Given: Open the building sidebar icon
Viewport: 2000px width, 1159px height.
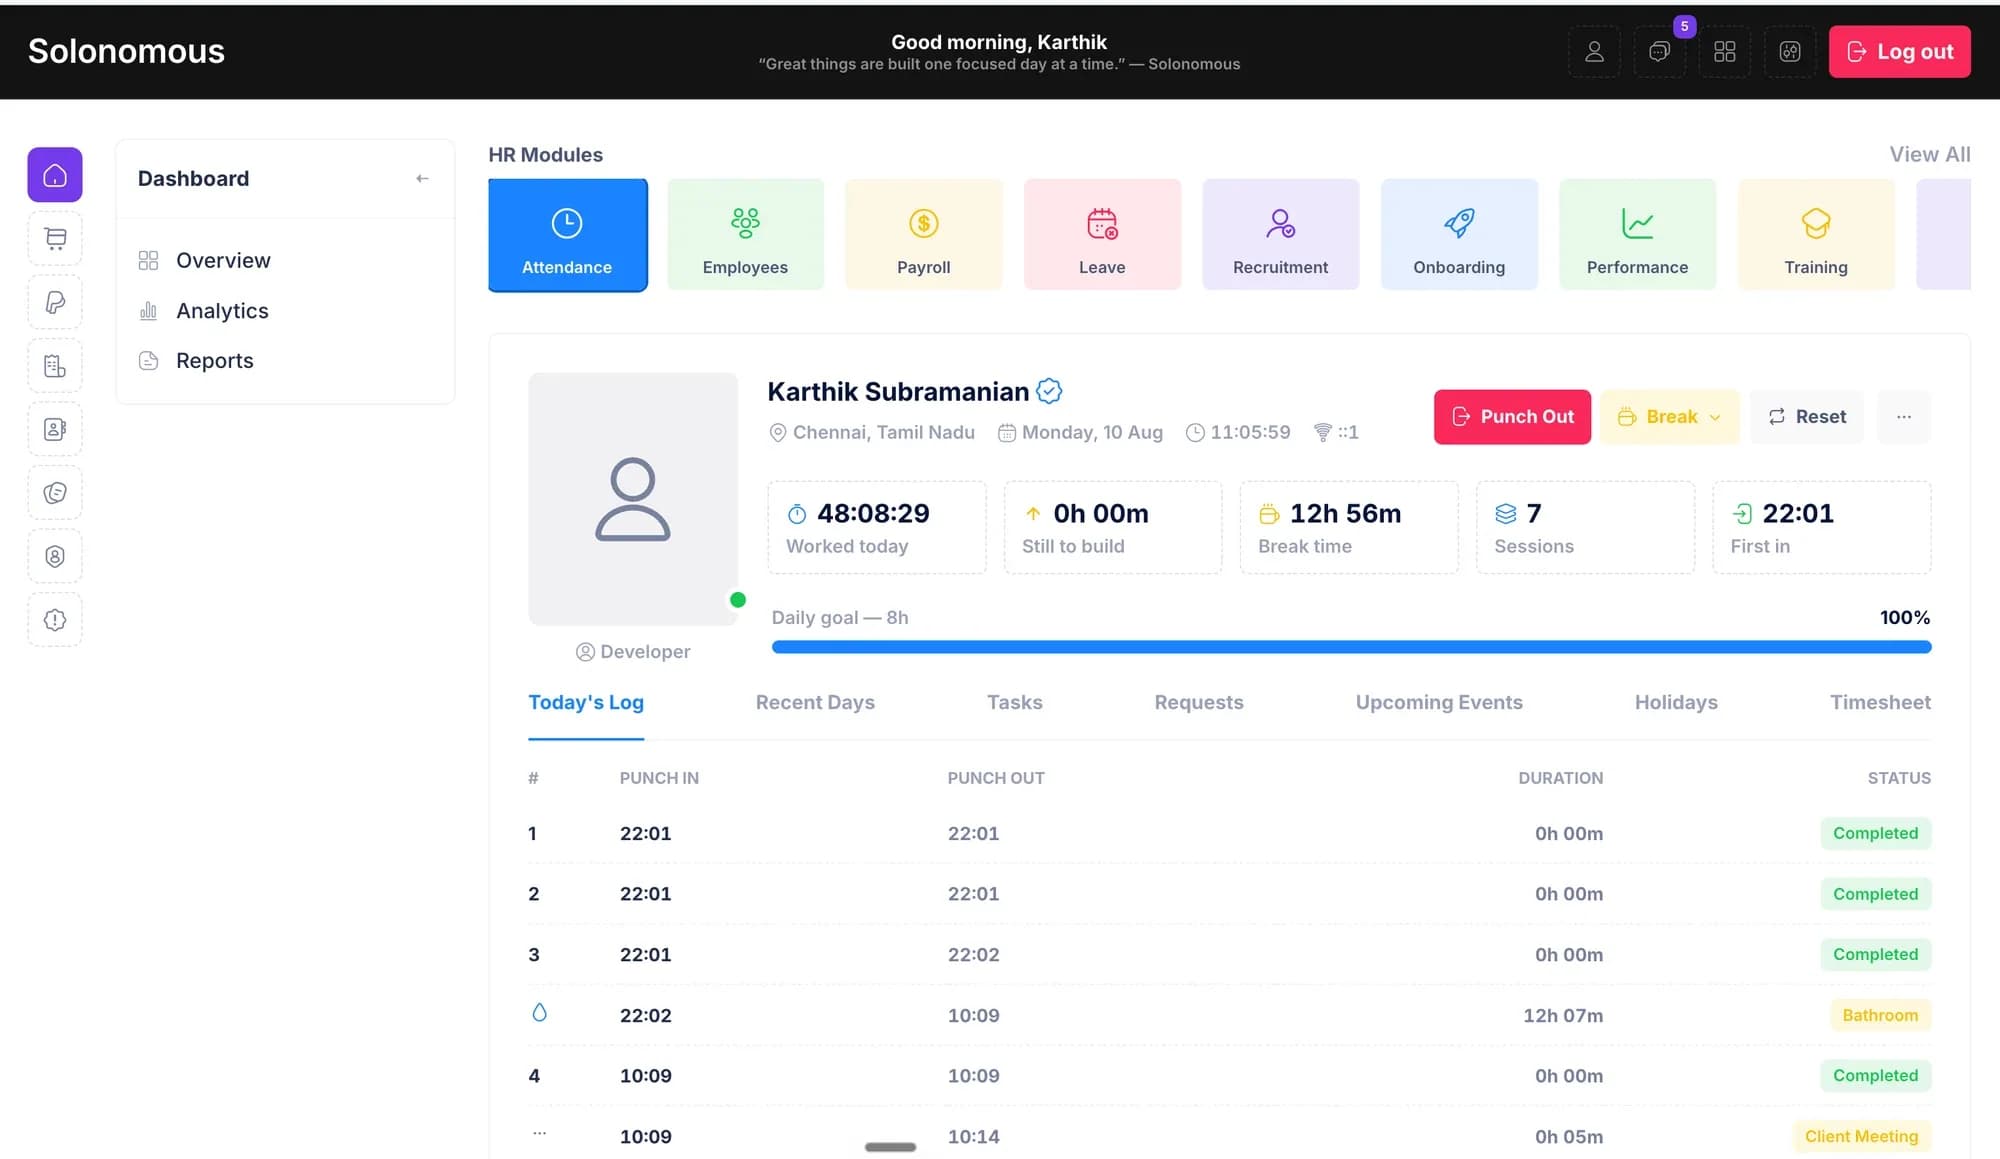Looking at the screenshot, I should click(x=55, y=366).
